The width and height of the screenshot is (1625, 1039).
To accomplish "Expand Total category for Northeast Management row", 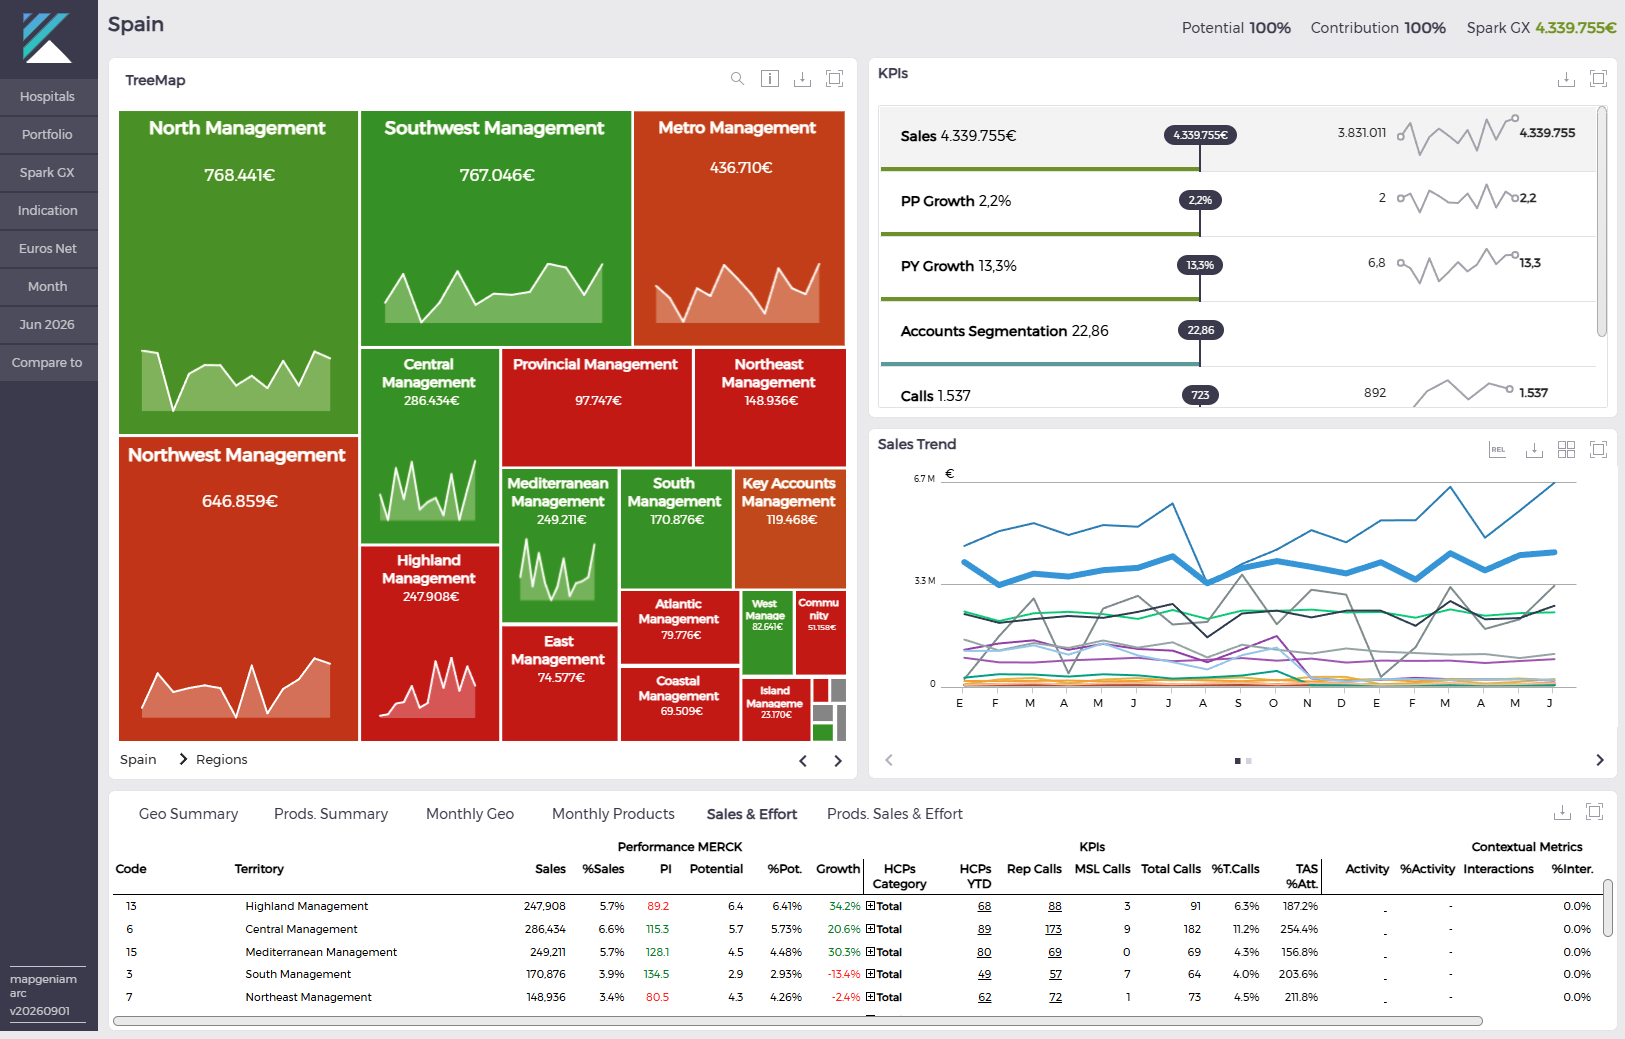I will coord(870,997).
